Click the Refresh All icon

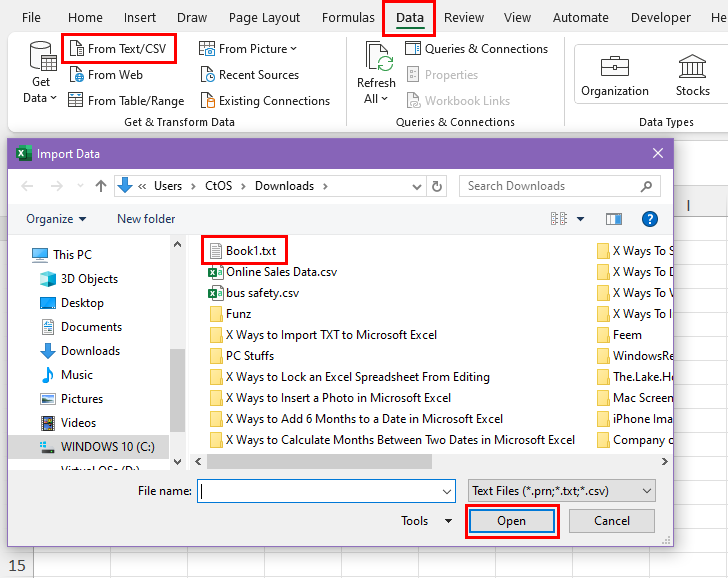378,56
